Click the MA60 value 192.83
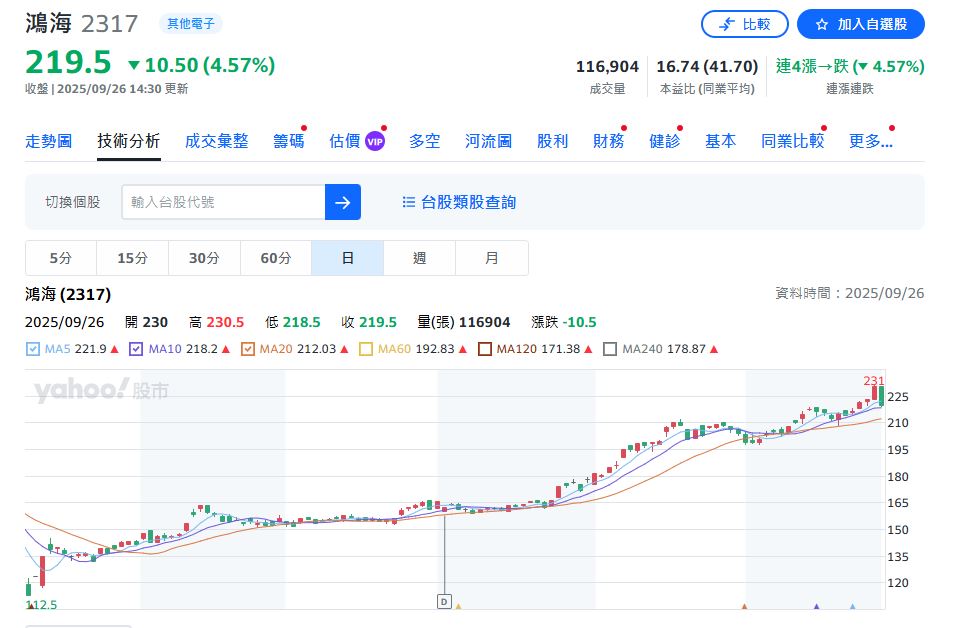Screen dimensions: 953x628 click(x=435, y=349)
